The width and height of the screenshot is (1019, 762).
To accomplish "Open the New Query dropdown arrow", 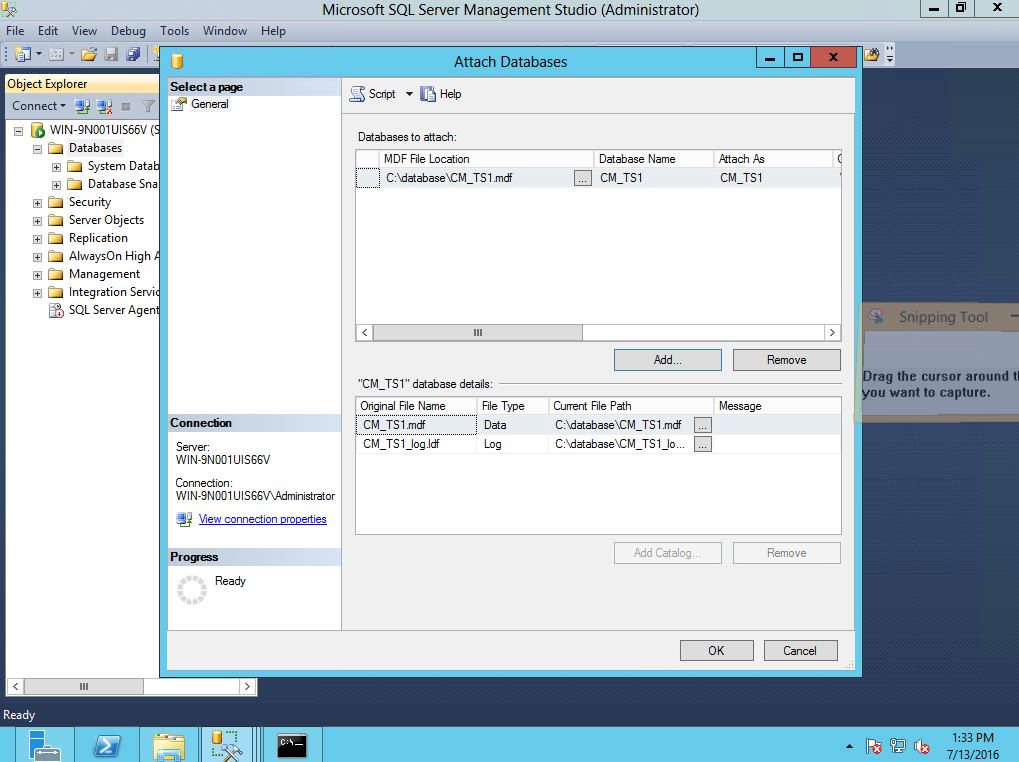I will click(38, 55).
